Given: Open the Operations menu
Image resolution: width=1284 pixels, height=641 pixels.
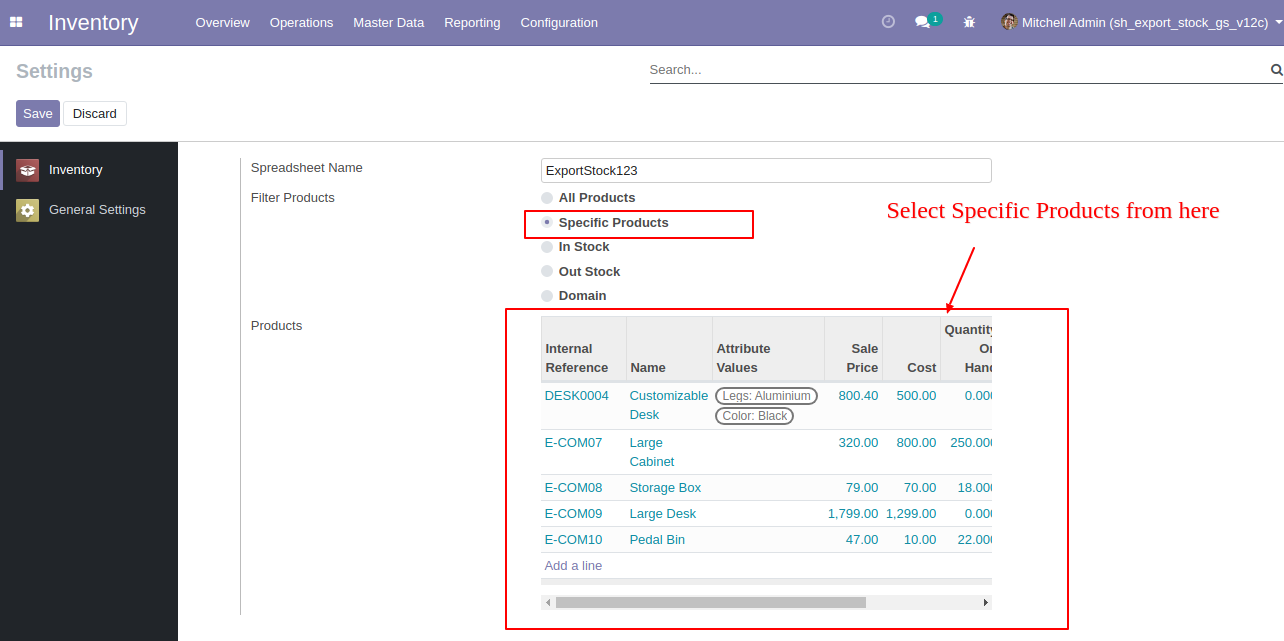Looking at the screenshot, I should (301, 22).
